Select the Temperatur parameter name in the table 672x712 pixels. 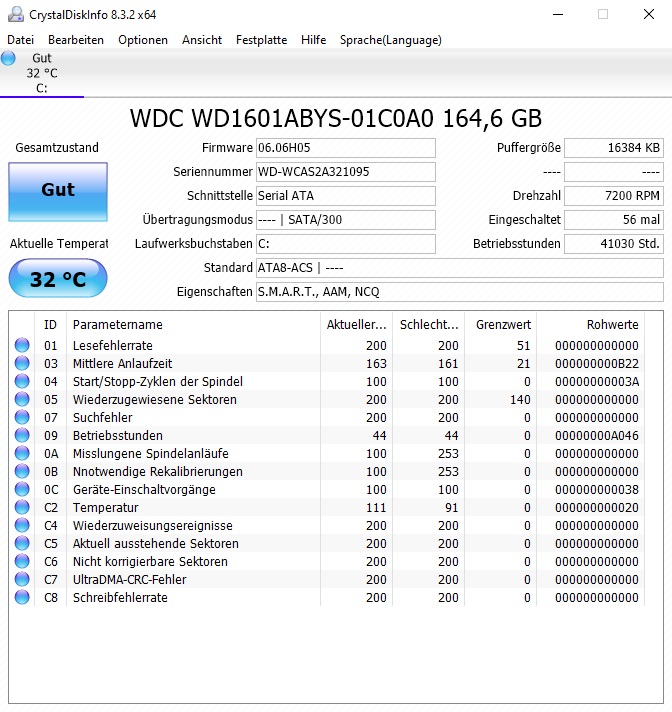105,508
